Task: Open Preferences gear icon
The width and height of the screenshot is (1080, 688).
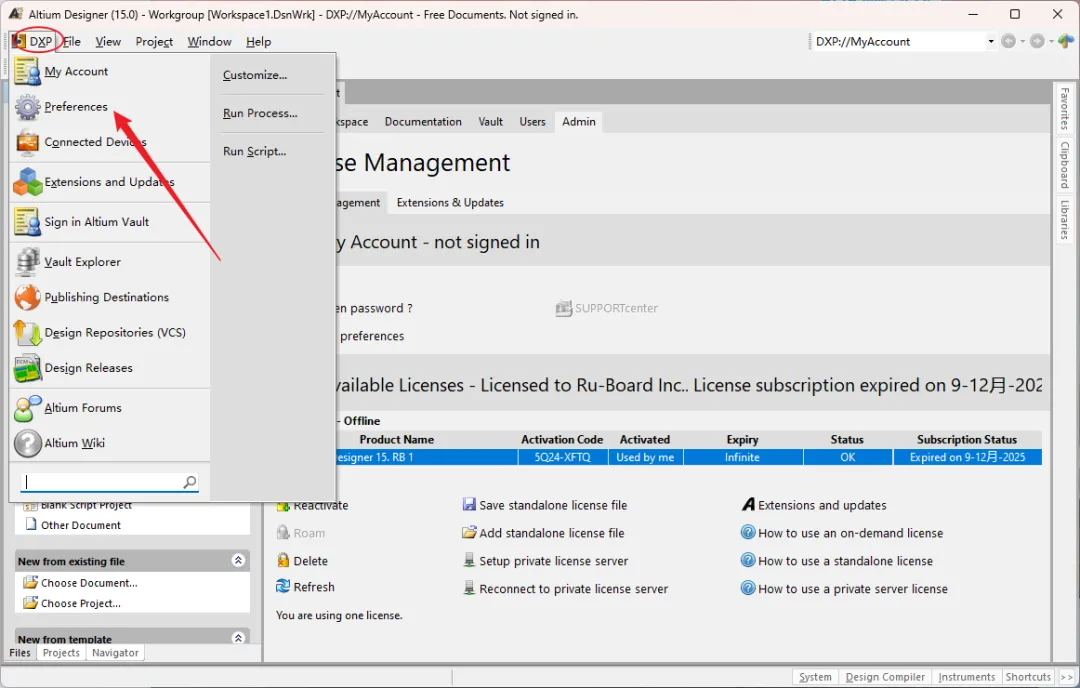Action: point(28,107)
